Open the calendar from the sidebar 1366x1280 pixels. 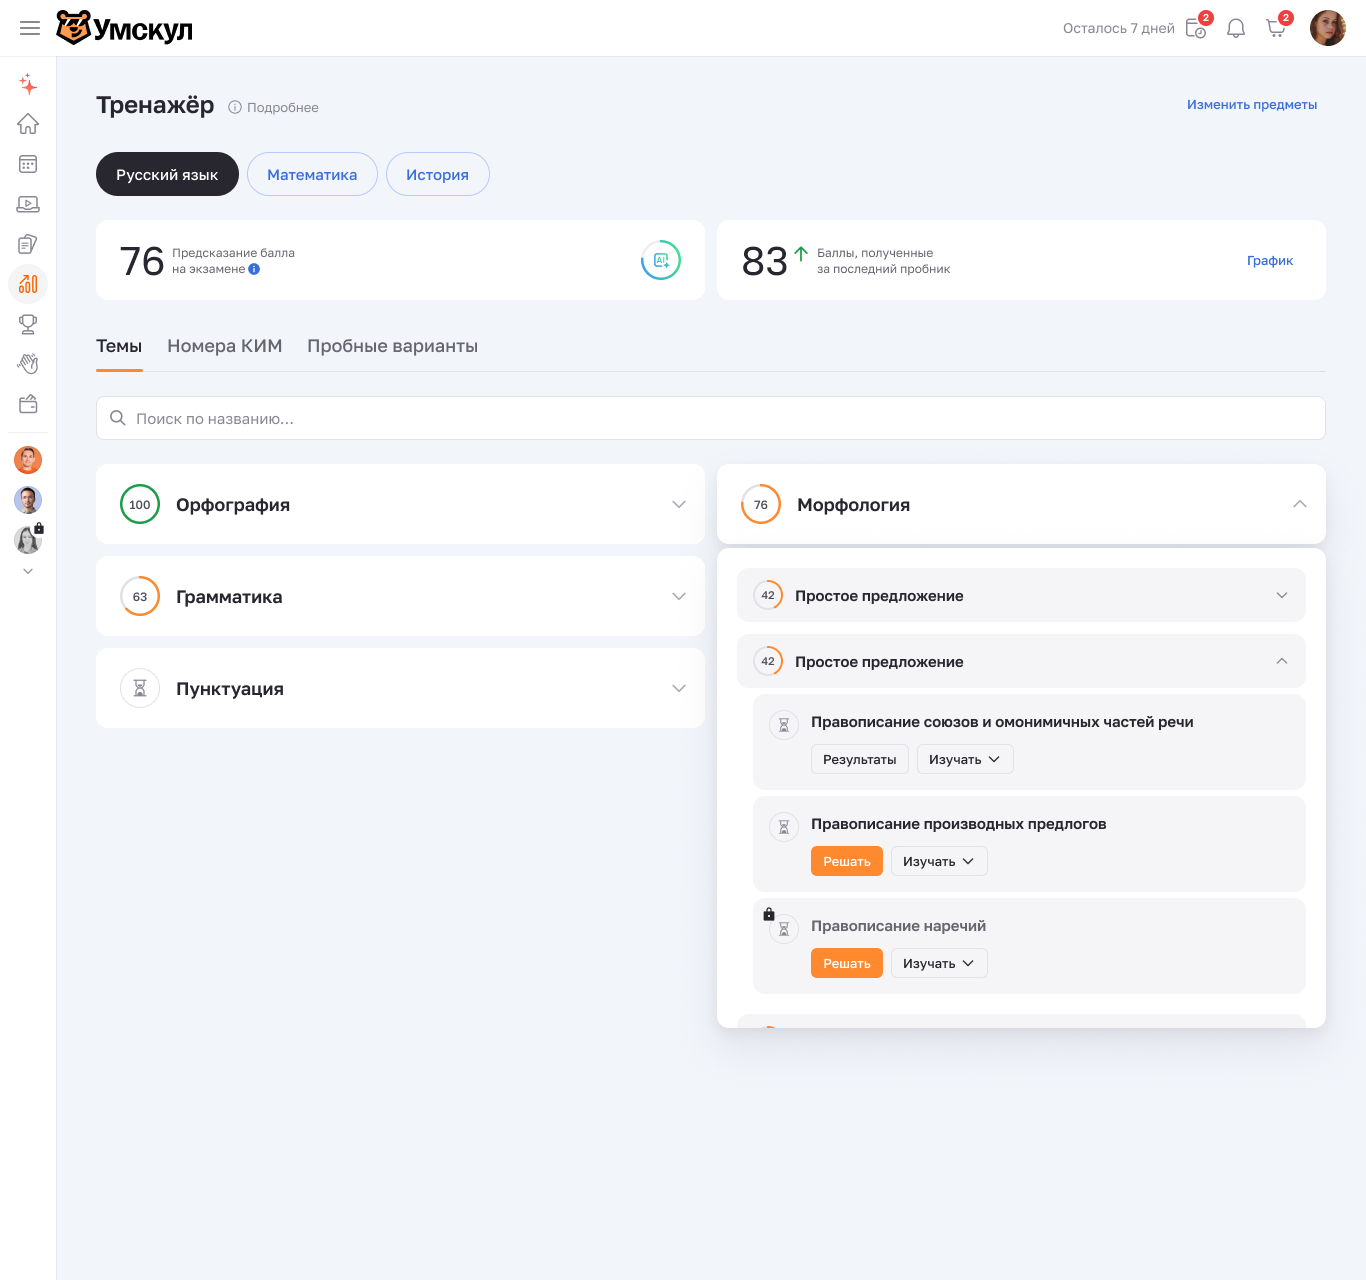[28, 164]
